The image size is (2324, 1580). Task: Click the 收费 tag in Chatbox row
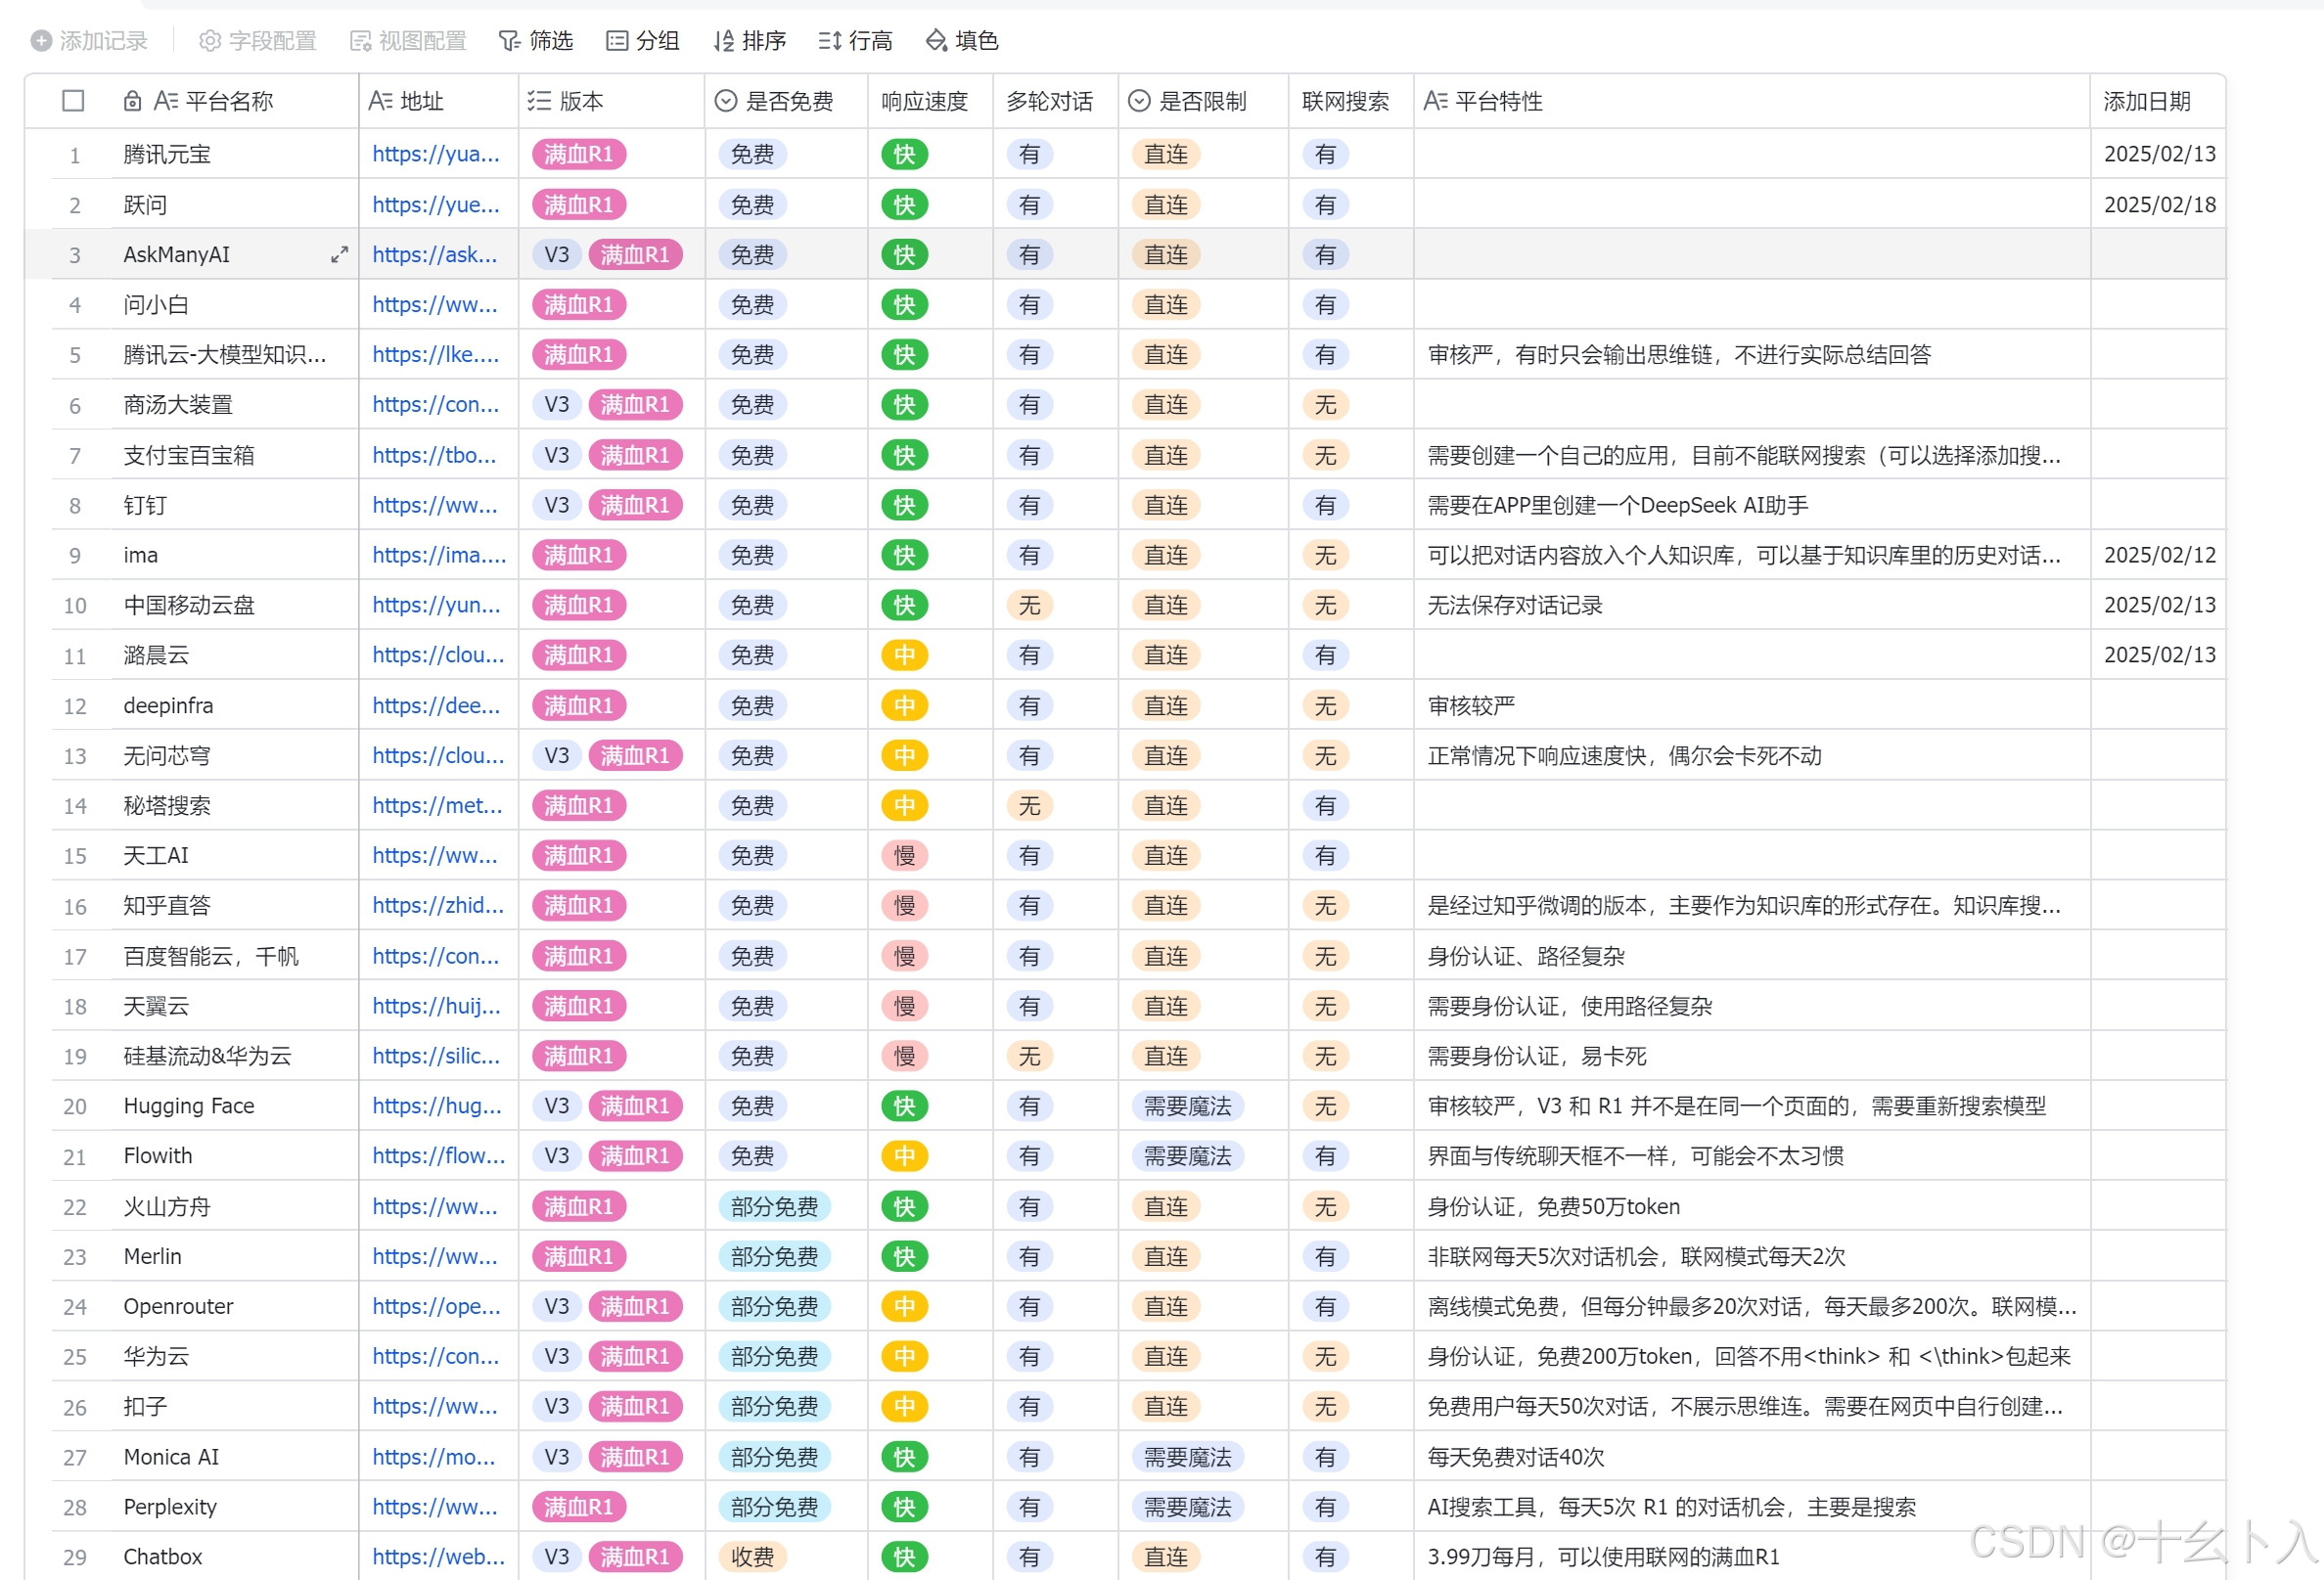pos(752,1557)
